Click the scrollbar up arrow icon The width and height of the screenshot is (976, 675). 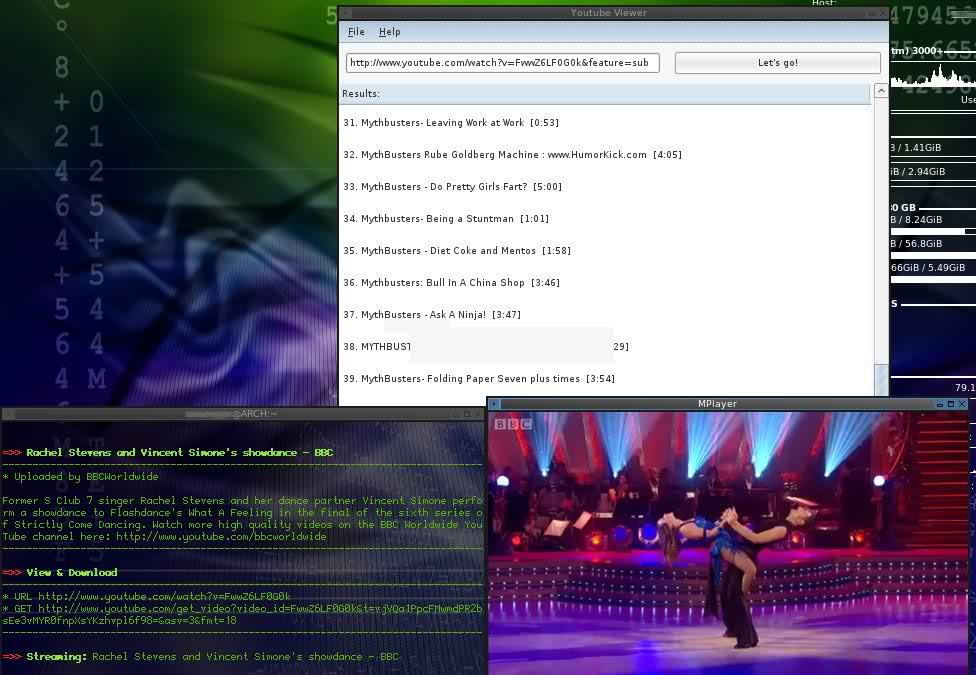point(880,90)
